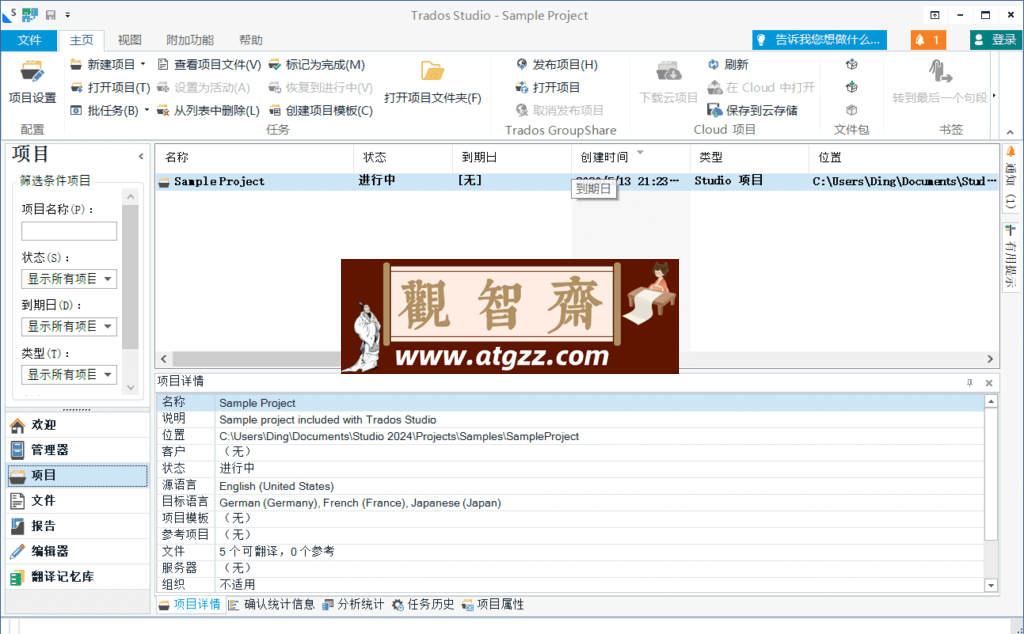The height and width of the screenshot is (634, 1024).
Task: Switch to 帮助 ribbon tab
Action: point(251,40)
